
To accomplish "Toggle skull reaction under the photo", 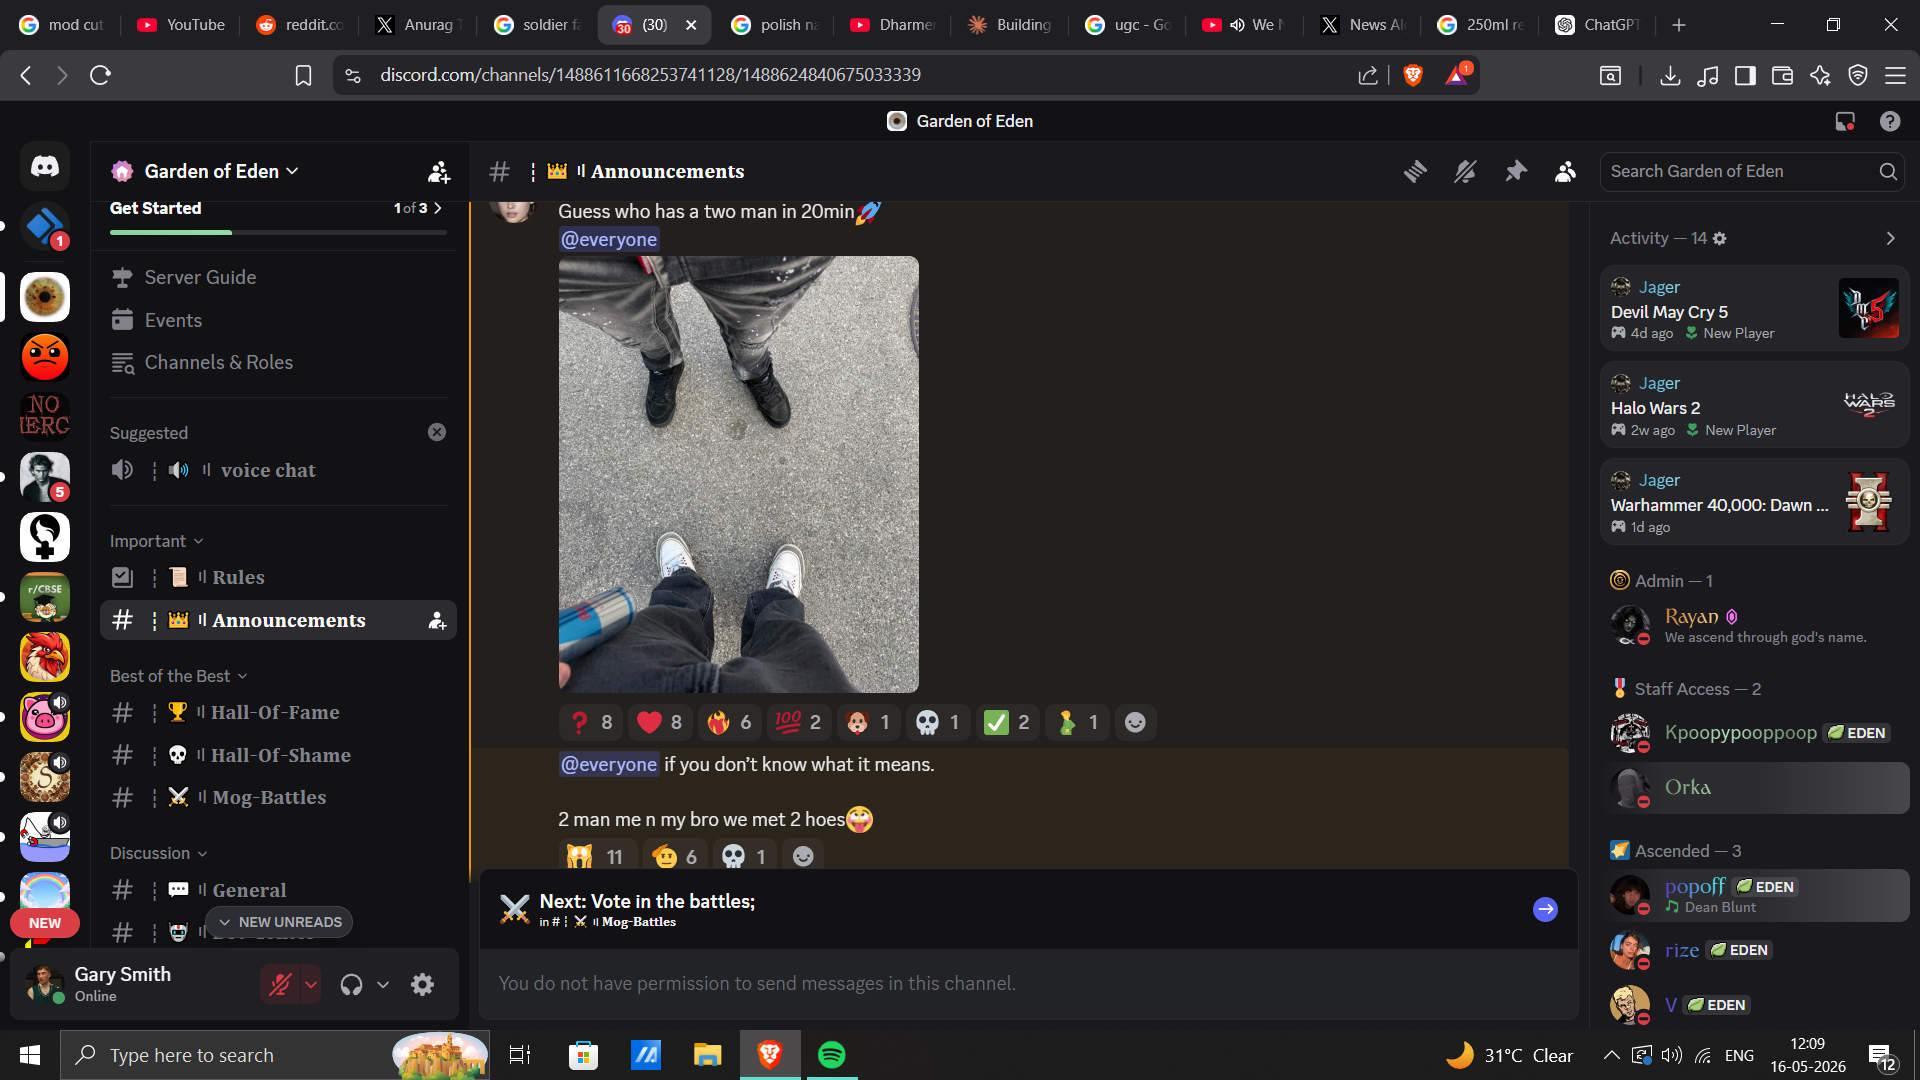I will [x=937, y=722].
